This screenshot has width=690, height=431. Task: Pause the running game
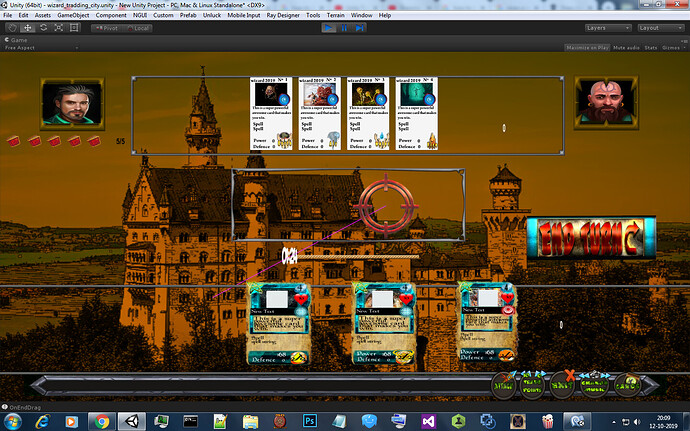344,28
